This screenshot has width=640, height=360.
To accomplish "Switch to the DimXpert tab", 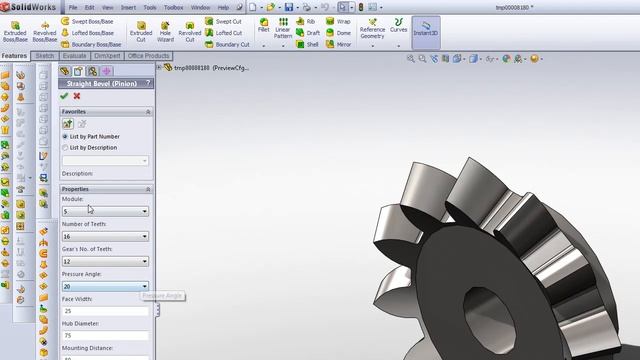I will (107, 56).
